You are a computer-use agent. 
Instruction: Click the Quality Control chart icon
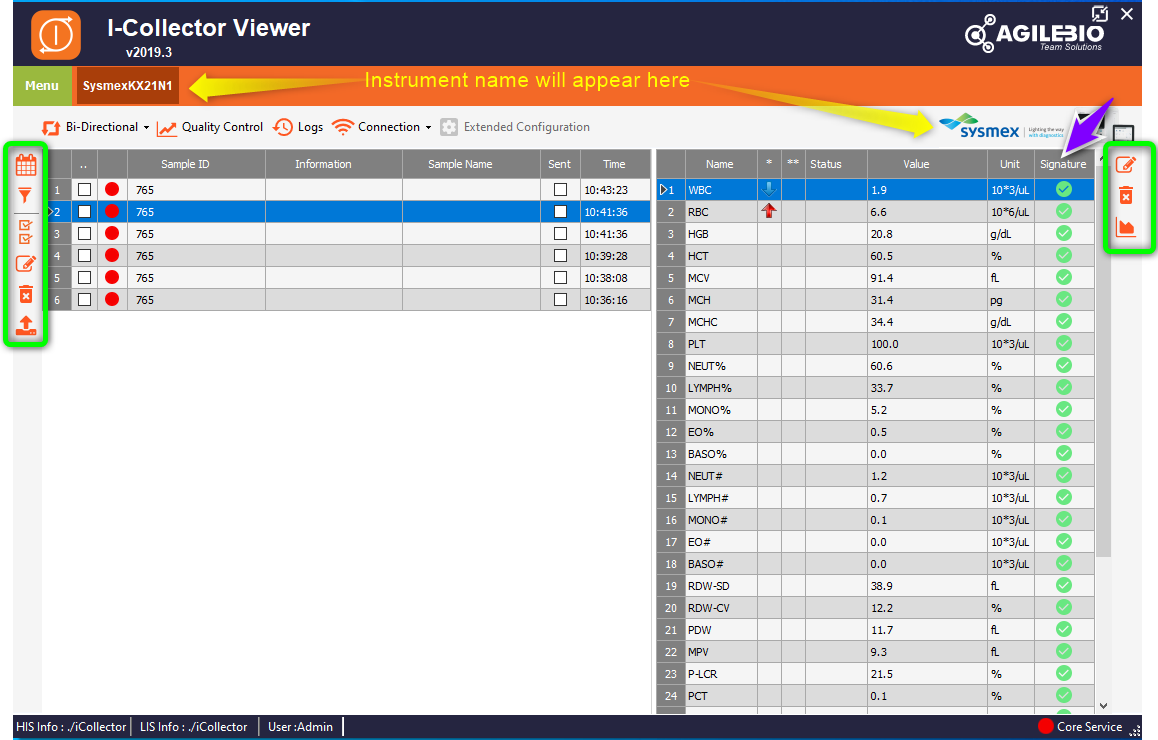[x=167, y=129]
